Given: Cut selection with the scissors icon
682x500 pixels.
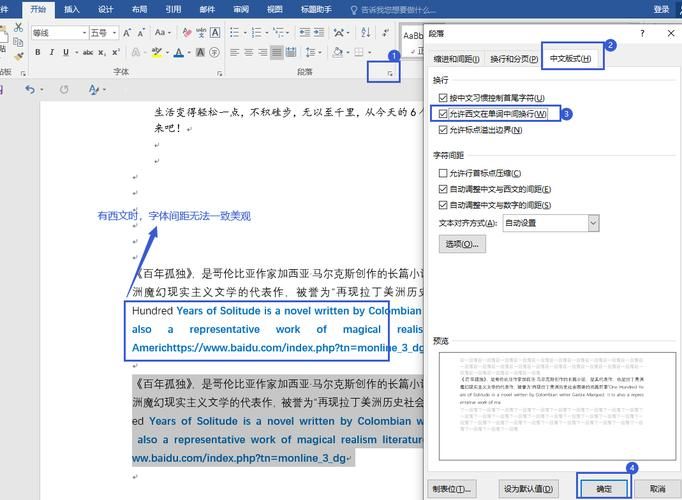Looking at the screenshot, I should [x=18, y=28].
